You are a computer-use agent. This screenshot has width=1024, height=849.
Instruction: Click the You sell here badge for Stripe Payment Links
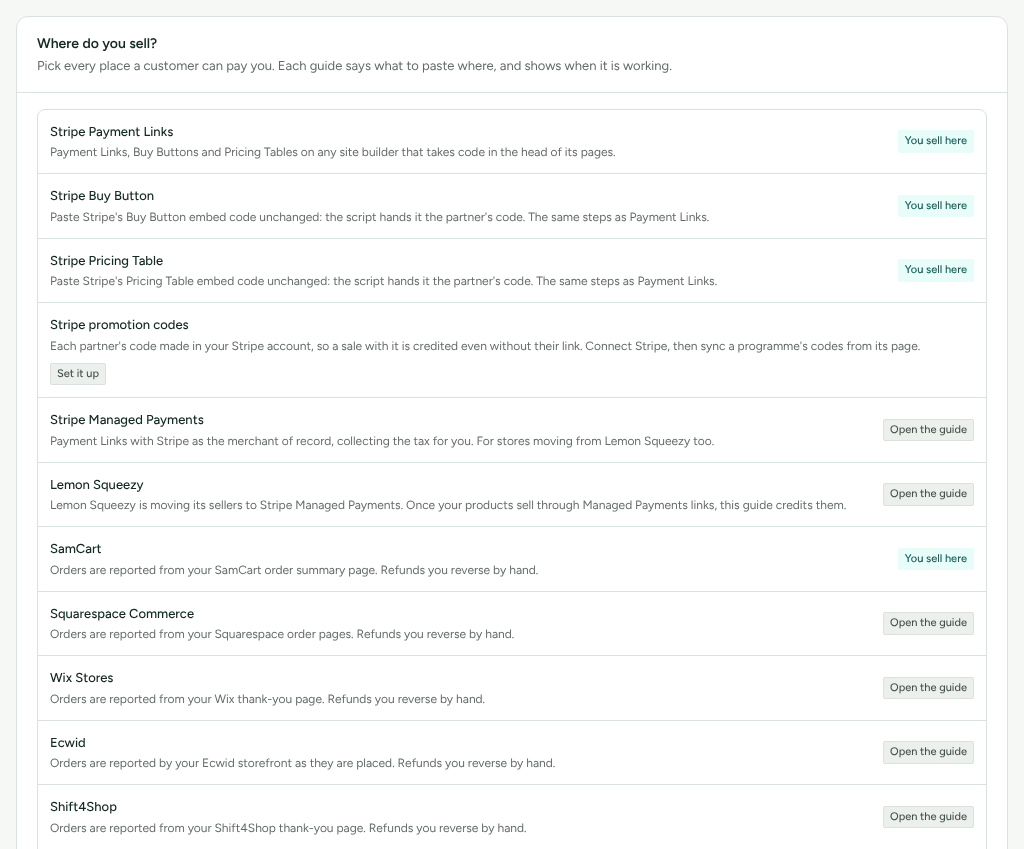pyautogui.click(x=935, y=141)
